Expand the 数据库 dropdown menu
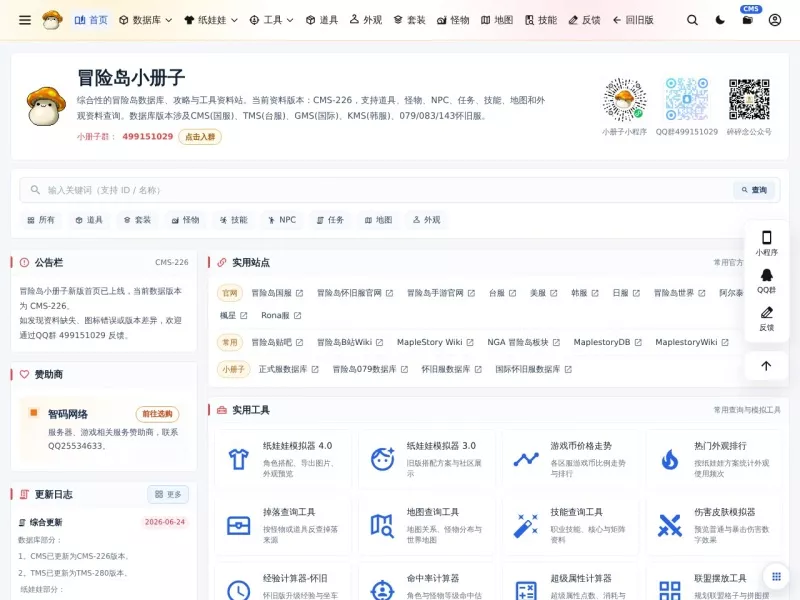Screen dimensions: 800x600 click(x=145, y=20)
